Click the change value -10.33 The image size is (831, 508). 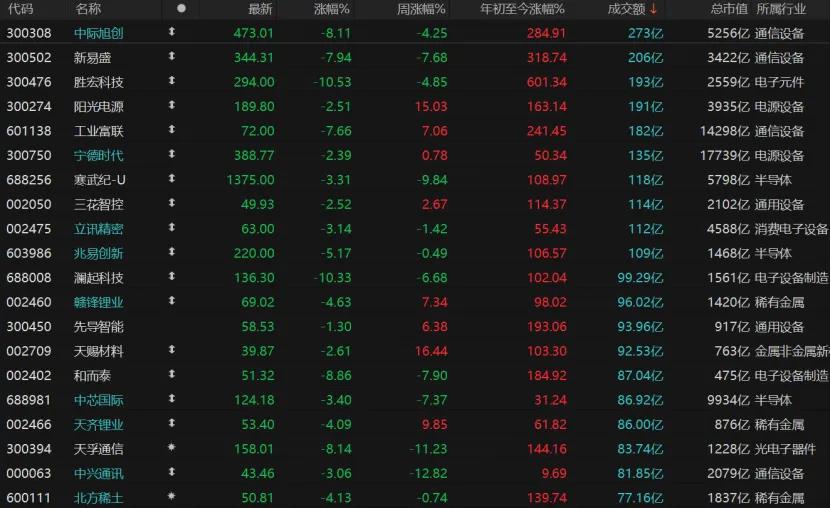(332, 278)
